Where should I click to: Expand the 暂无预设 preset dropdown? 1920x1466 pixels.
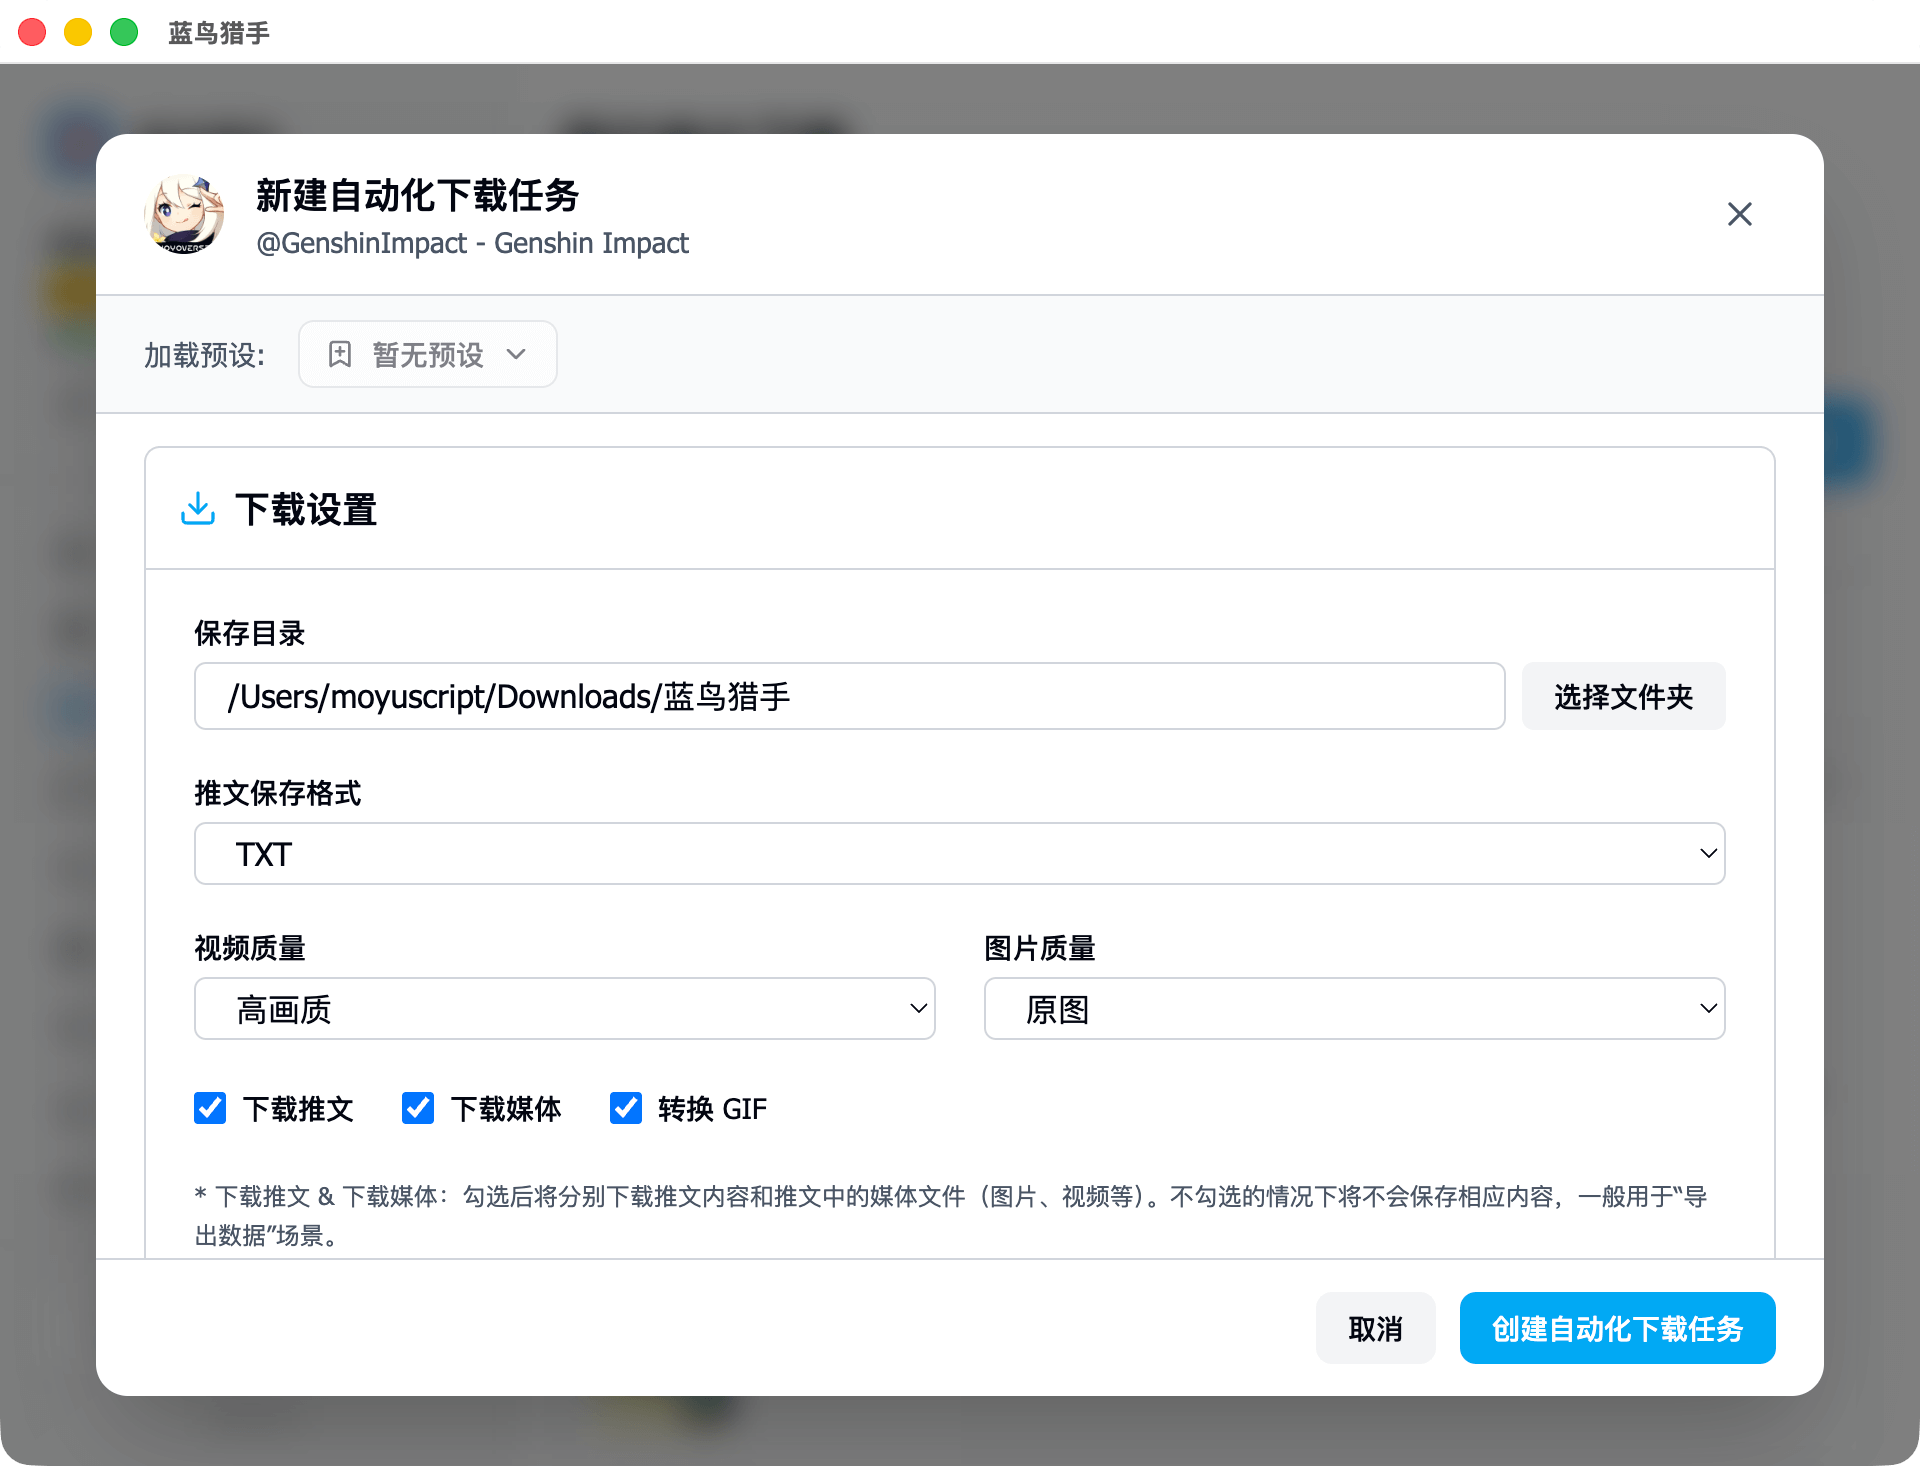click(428, 354)
